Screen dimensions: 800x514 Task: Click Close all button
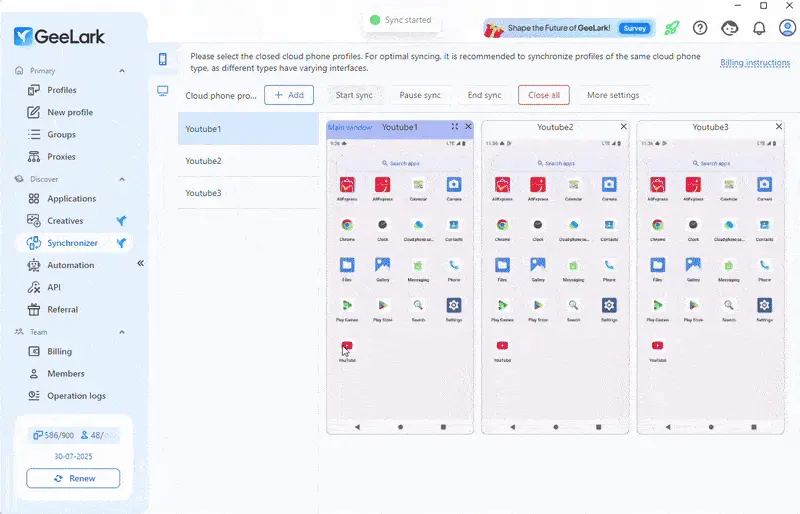pyautogui.click(x=544, y=95)
